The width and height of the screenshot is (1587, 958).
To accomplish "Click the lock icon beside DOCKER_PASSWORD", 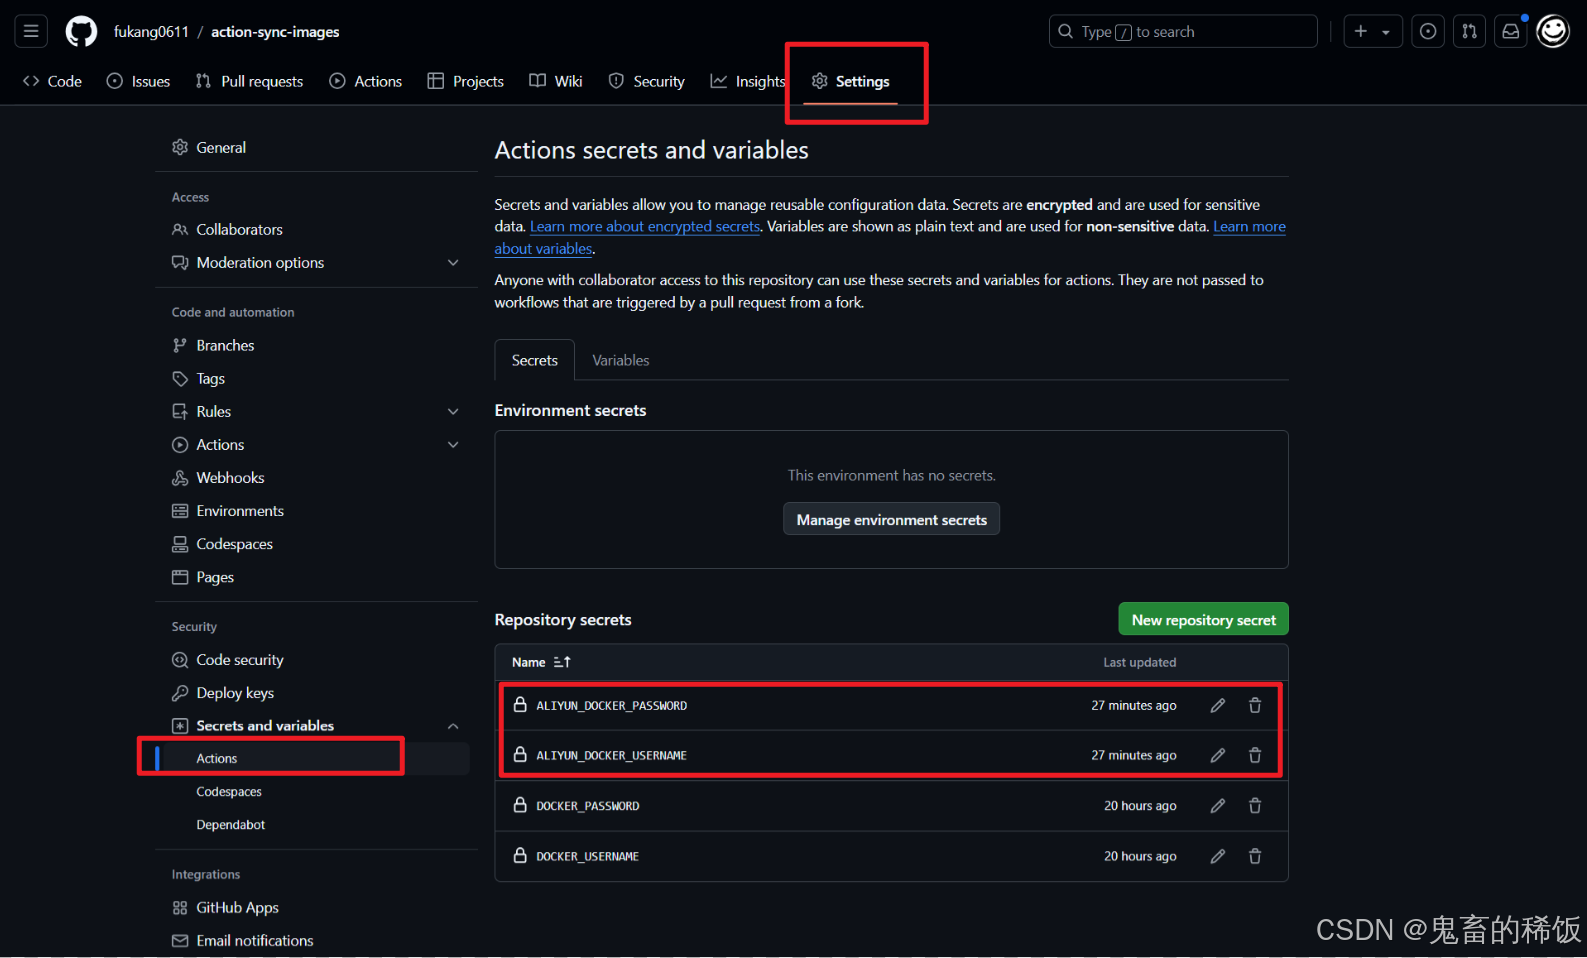I will (x=520, y=804).
